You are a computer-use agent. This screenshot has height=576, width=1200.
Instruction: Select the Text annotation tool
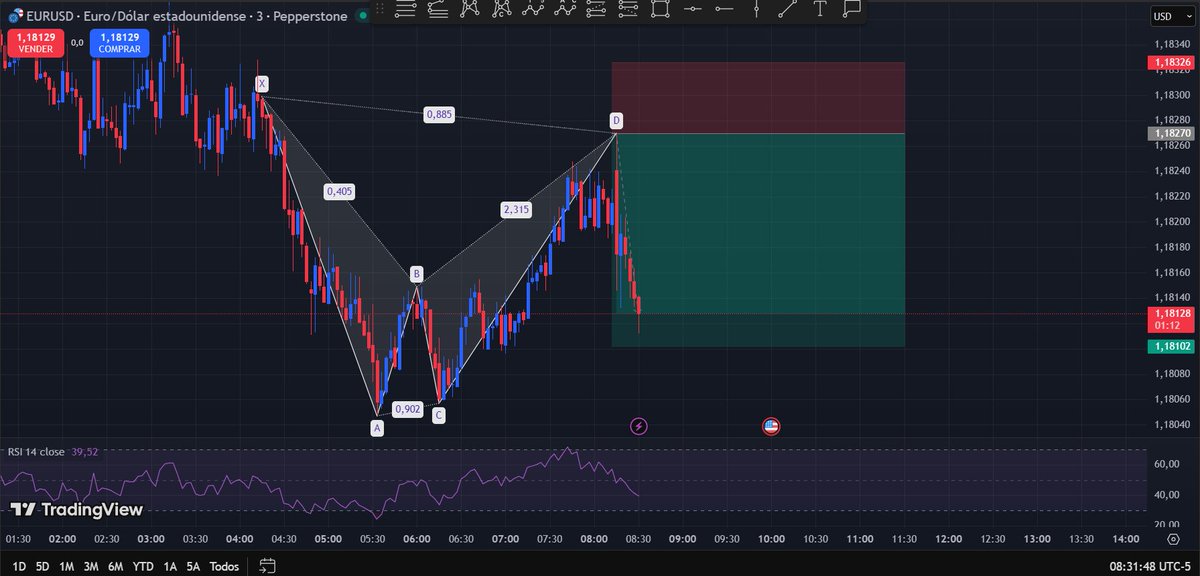coord(820,8)
